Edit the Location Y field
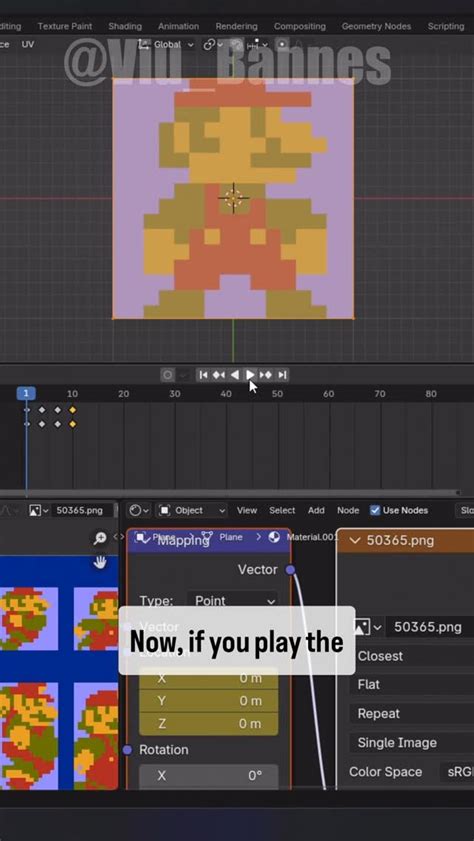Image resolution: width=474 pixels, height=841 pixels. point(209,701)
